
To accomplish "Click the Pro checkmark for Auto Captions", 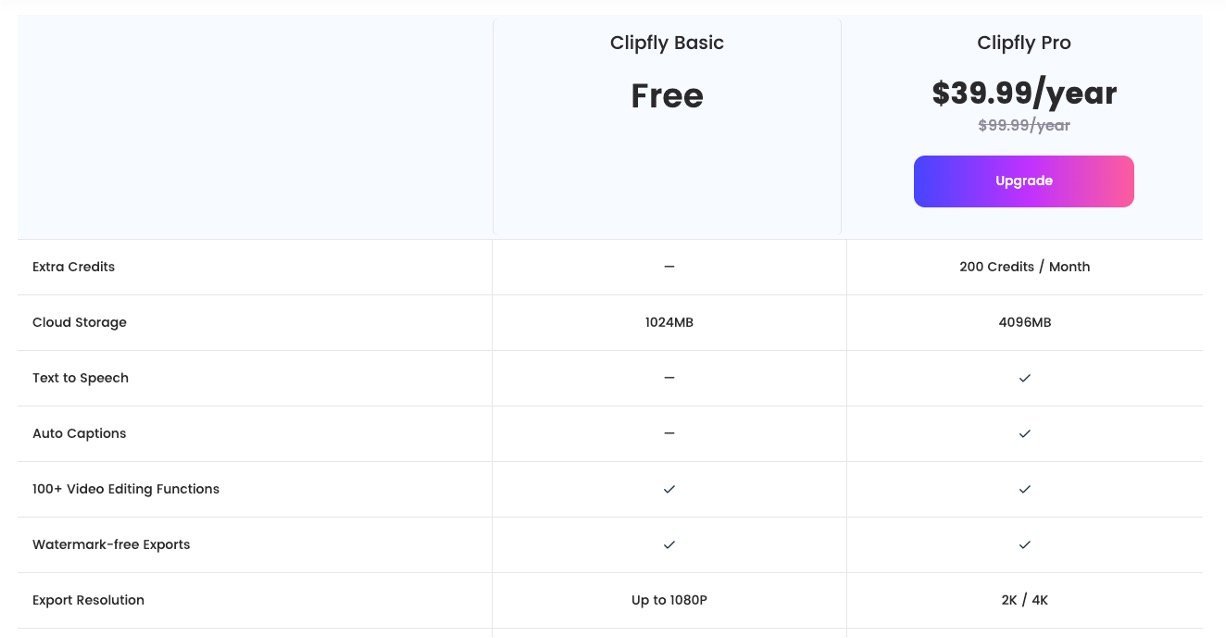I will (x=1024, y=434).
